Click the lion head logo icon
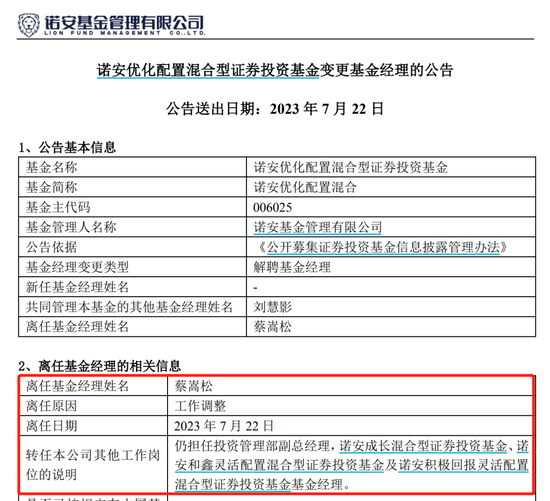This screenshot has height=501, width=550. click(29, 25)
